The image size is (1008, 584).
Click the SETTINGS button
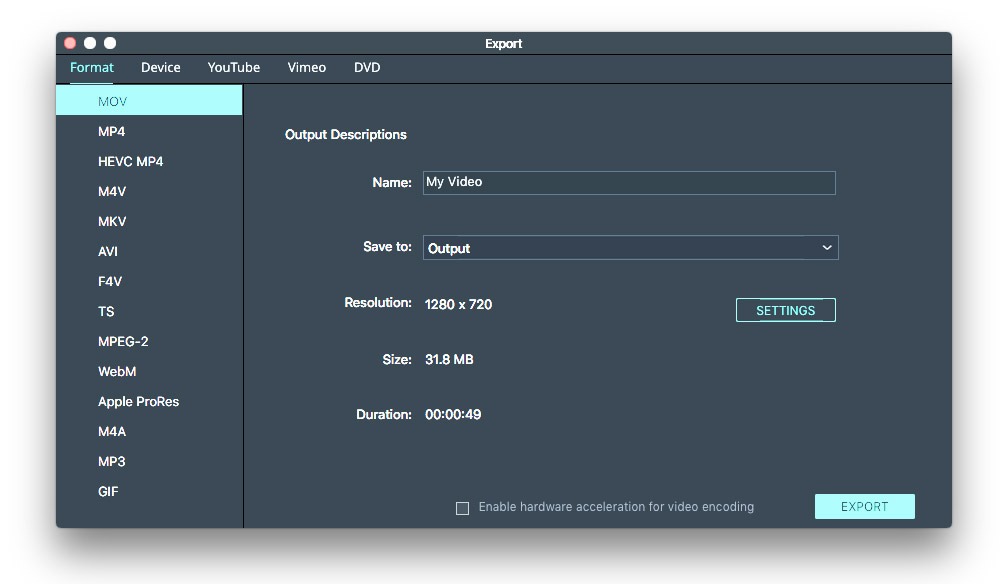click(x=786, y=310)
